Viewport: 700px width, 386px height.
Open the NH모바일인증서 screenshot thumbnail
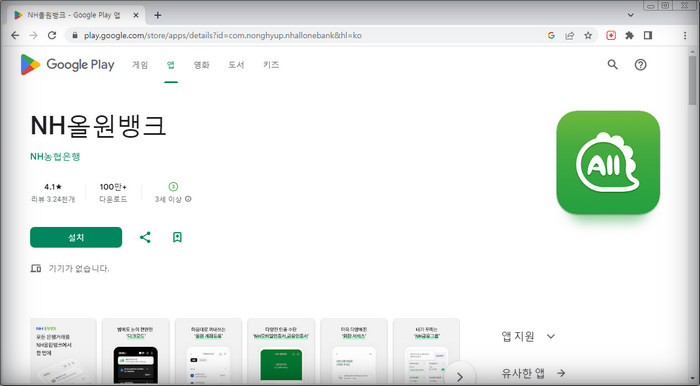pyautogui.click(x=281, y=351)
